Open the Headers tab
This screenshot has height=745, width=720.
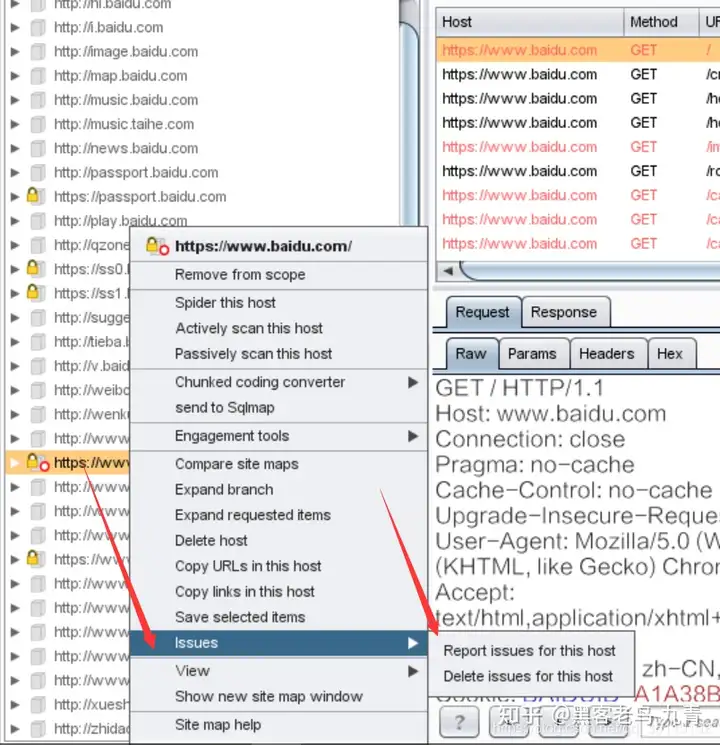[607, 354]
